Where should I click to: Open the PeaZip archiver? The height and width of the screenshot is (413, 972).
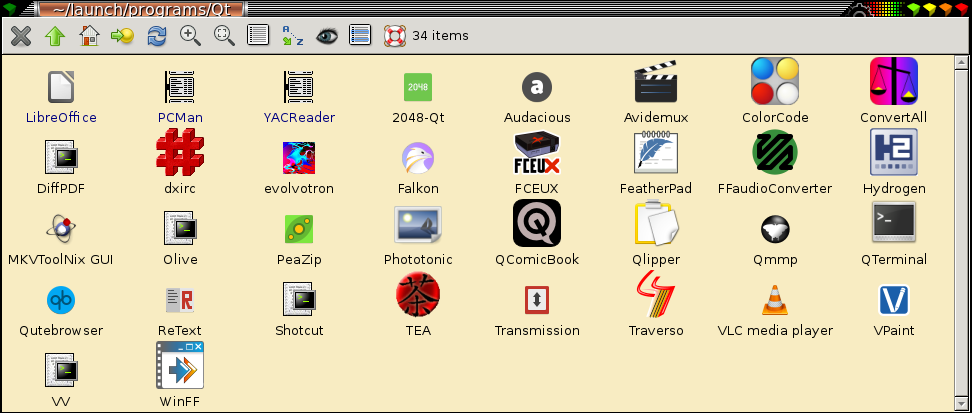point(299,229)
